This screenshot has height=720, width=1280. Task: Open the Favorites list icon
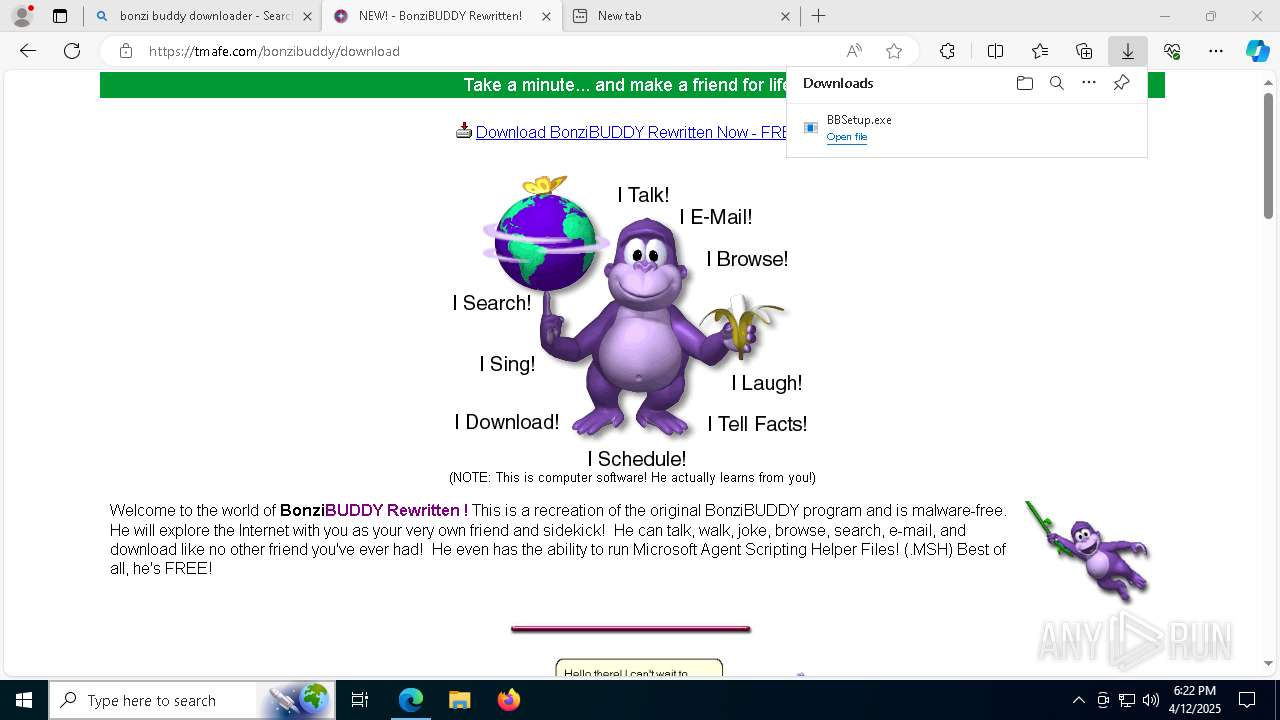coord(1040,51)
